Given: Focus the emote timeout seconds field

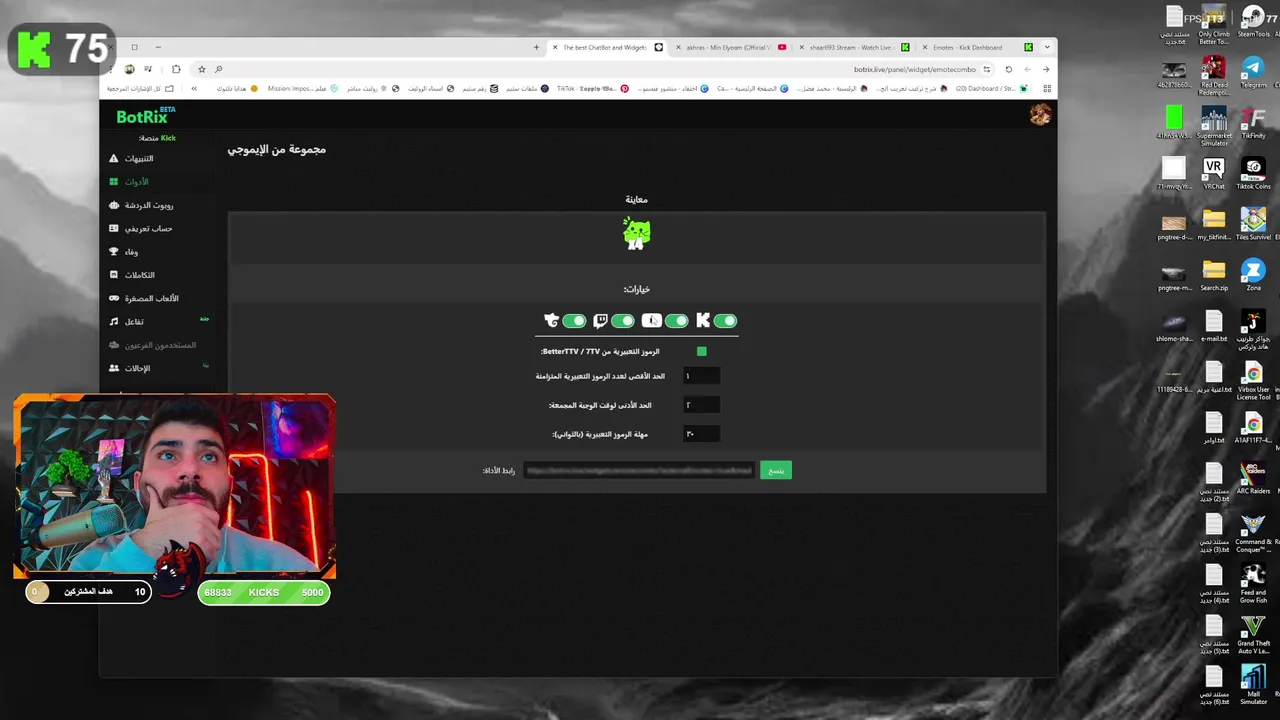Looking at the screenshot, I should (701, 434).
